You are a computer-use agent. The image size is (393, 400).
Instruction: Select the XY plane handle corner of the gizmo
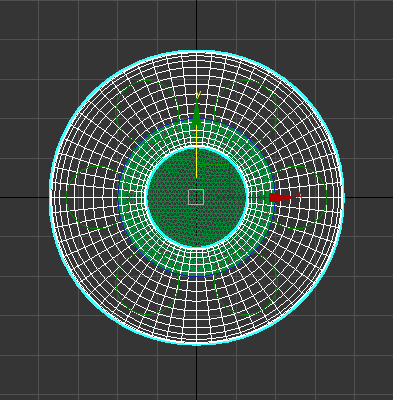(229, 165)
